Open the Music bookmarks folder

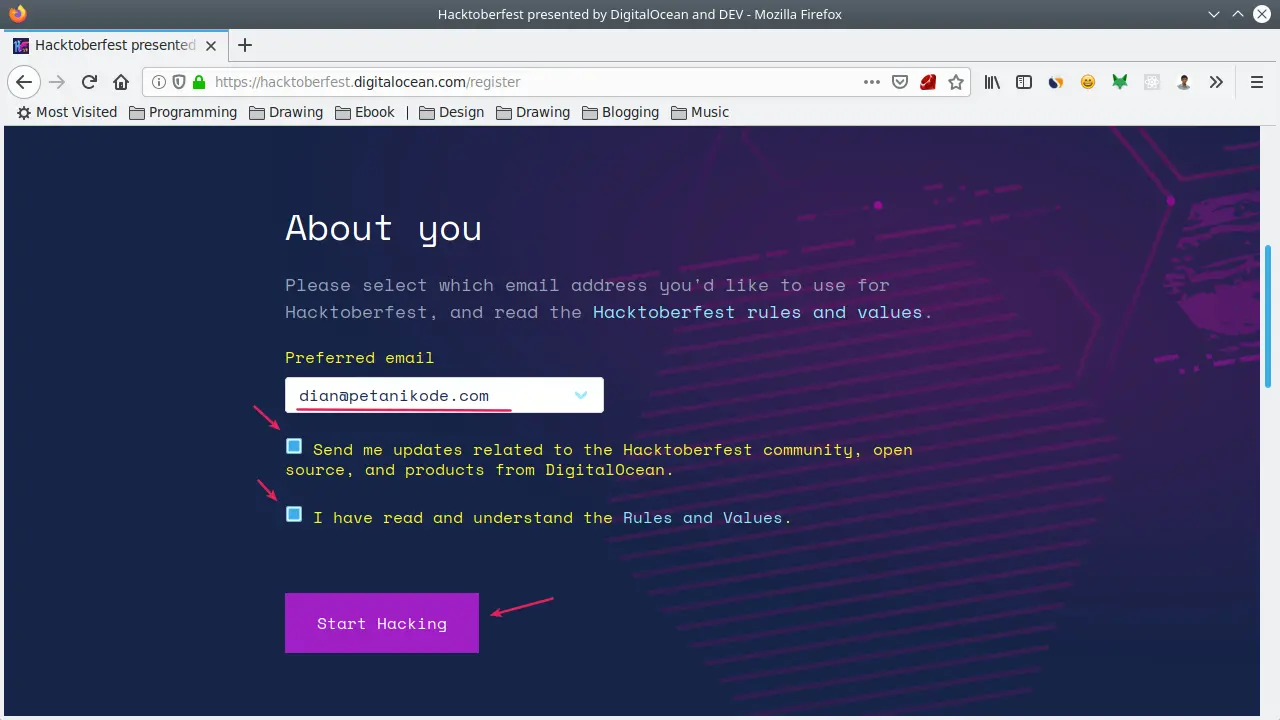(x=700, y=112)
